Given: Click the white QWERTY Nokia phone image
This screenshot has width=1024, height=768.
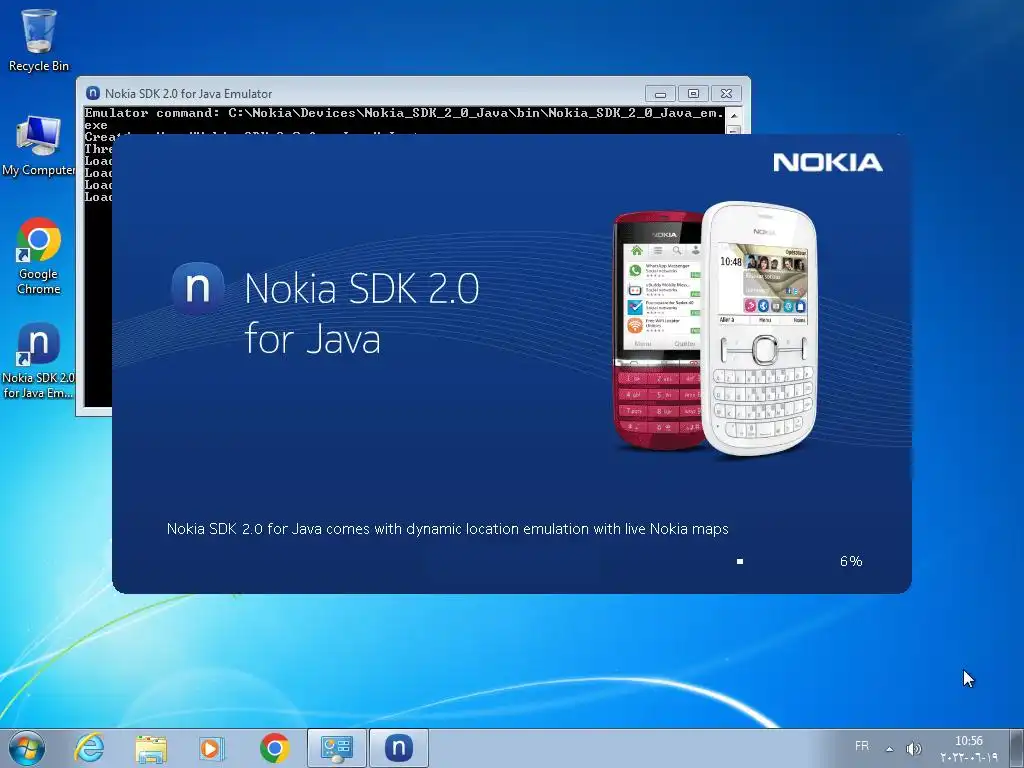Looking at the screenshot, I should point(761,328).
